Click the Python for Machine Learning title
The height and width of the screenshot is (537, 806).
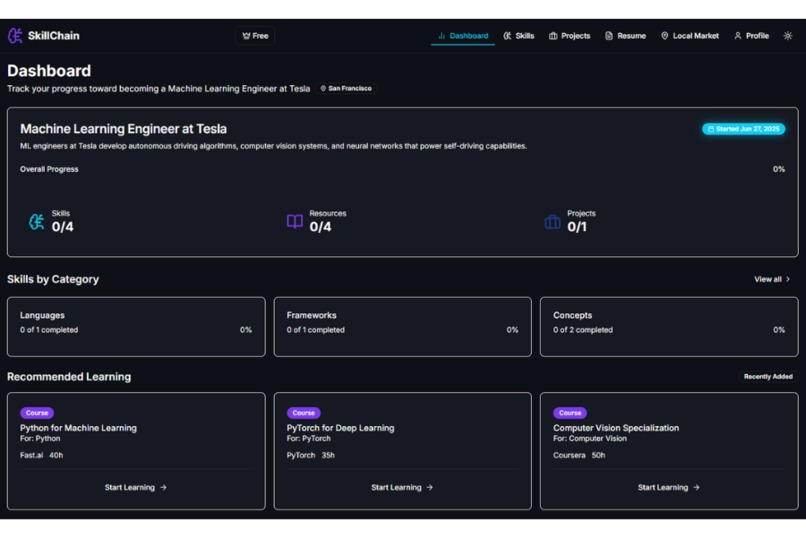pos(78,428)
